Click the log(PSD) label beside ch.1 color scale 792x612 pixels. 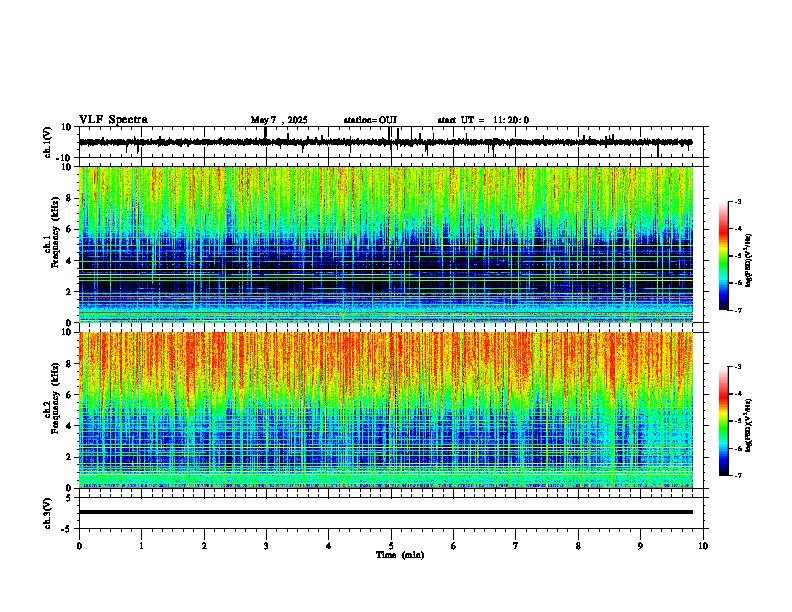click(x=749, y=260)
